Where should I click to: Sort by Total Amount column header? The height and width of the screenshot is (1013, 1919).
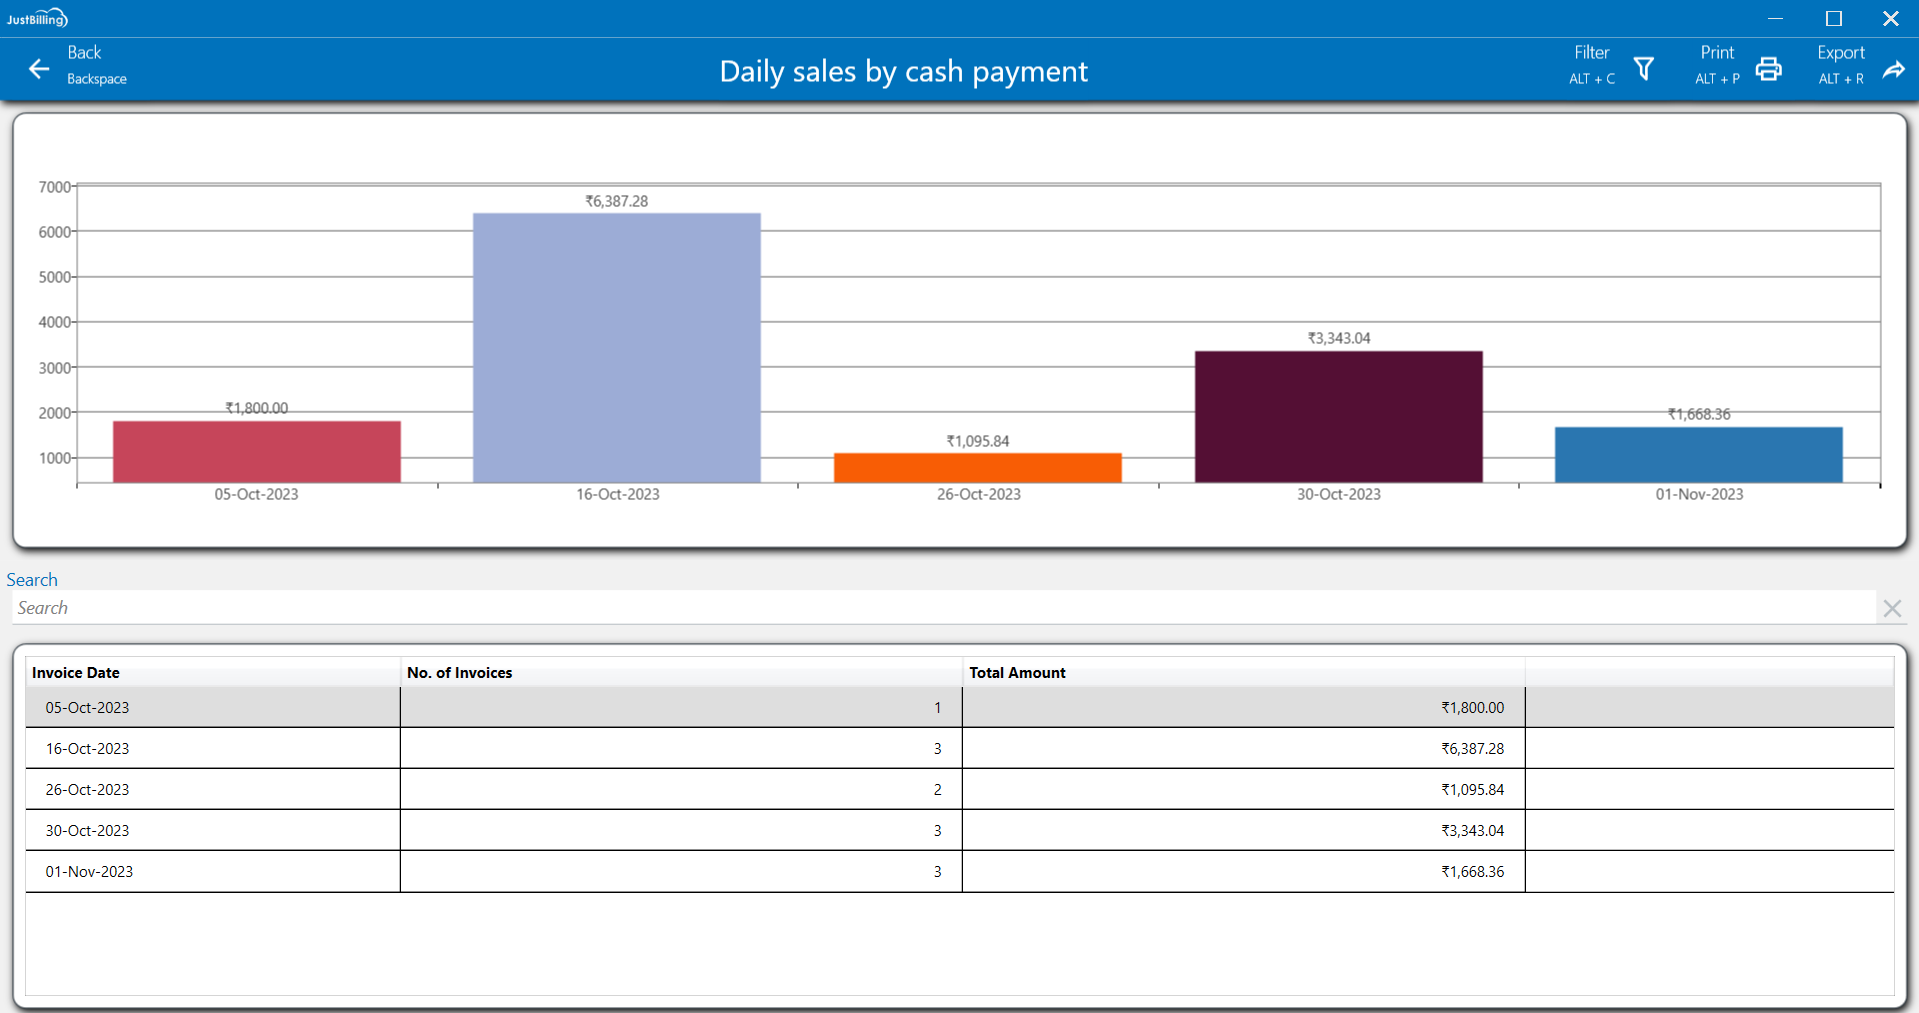point(1017,673)
